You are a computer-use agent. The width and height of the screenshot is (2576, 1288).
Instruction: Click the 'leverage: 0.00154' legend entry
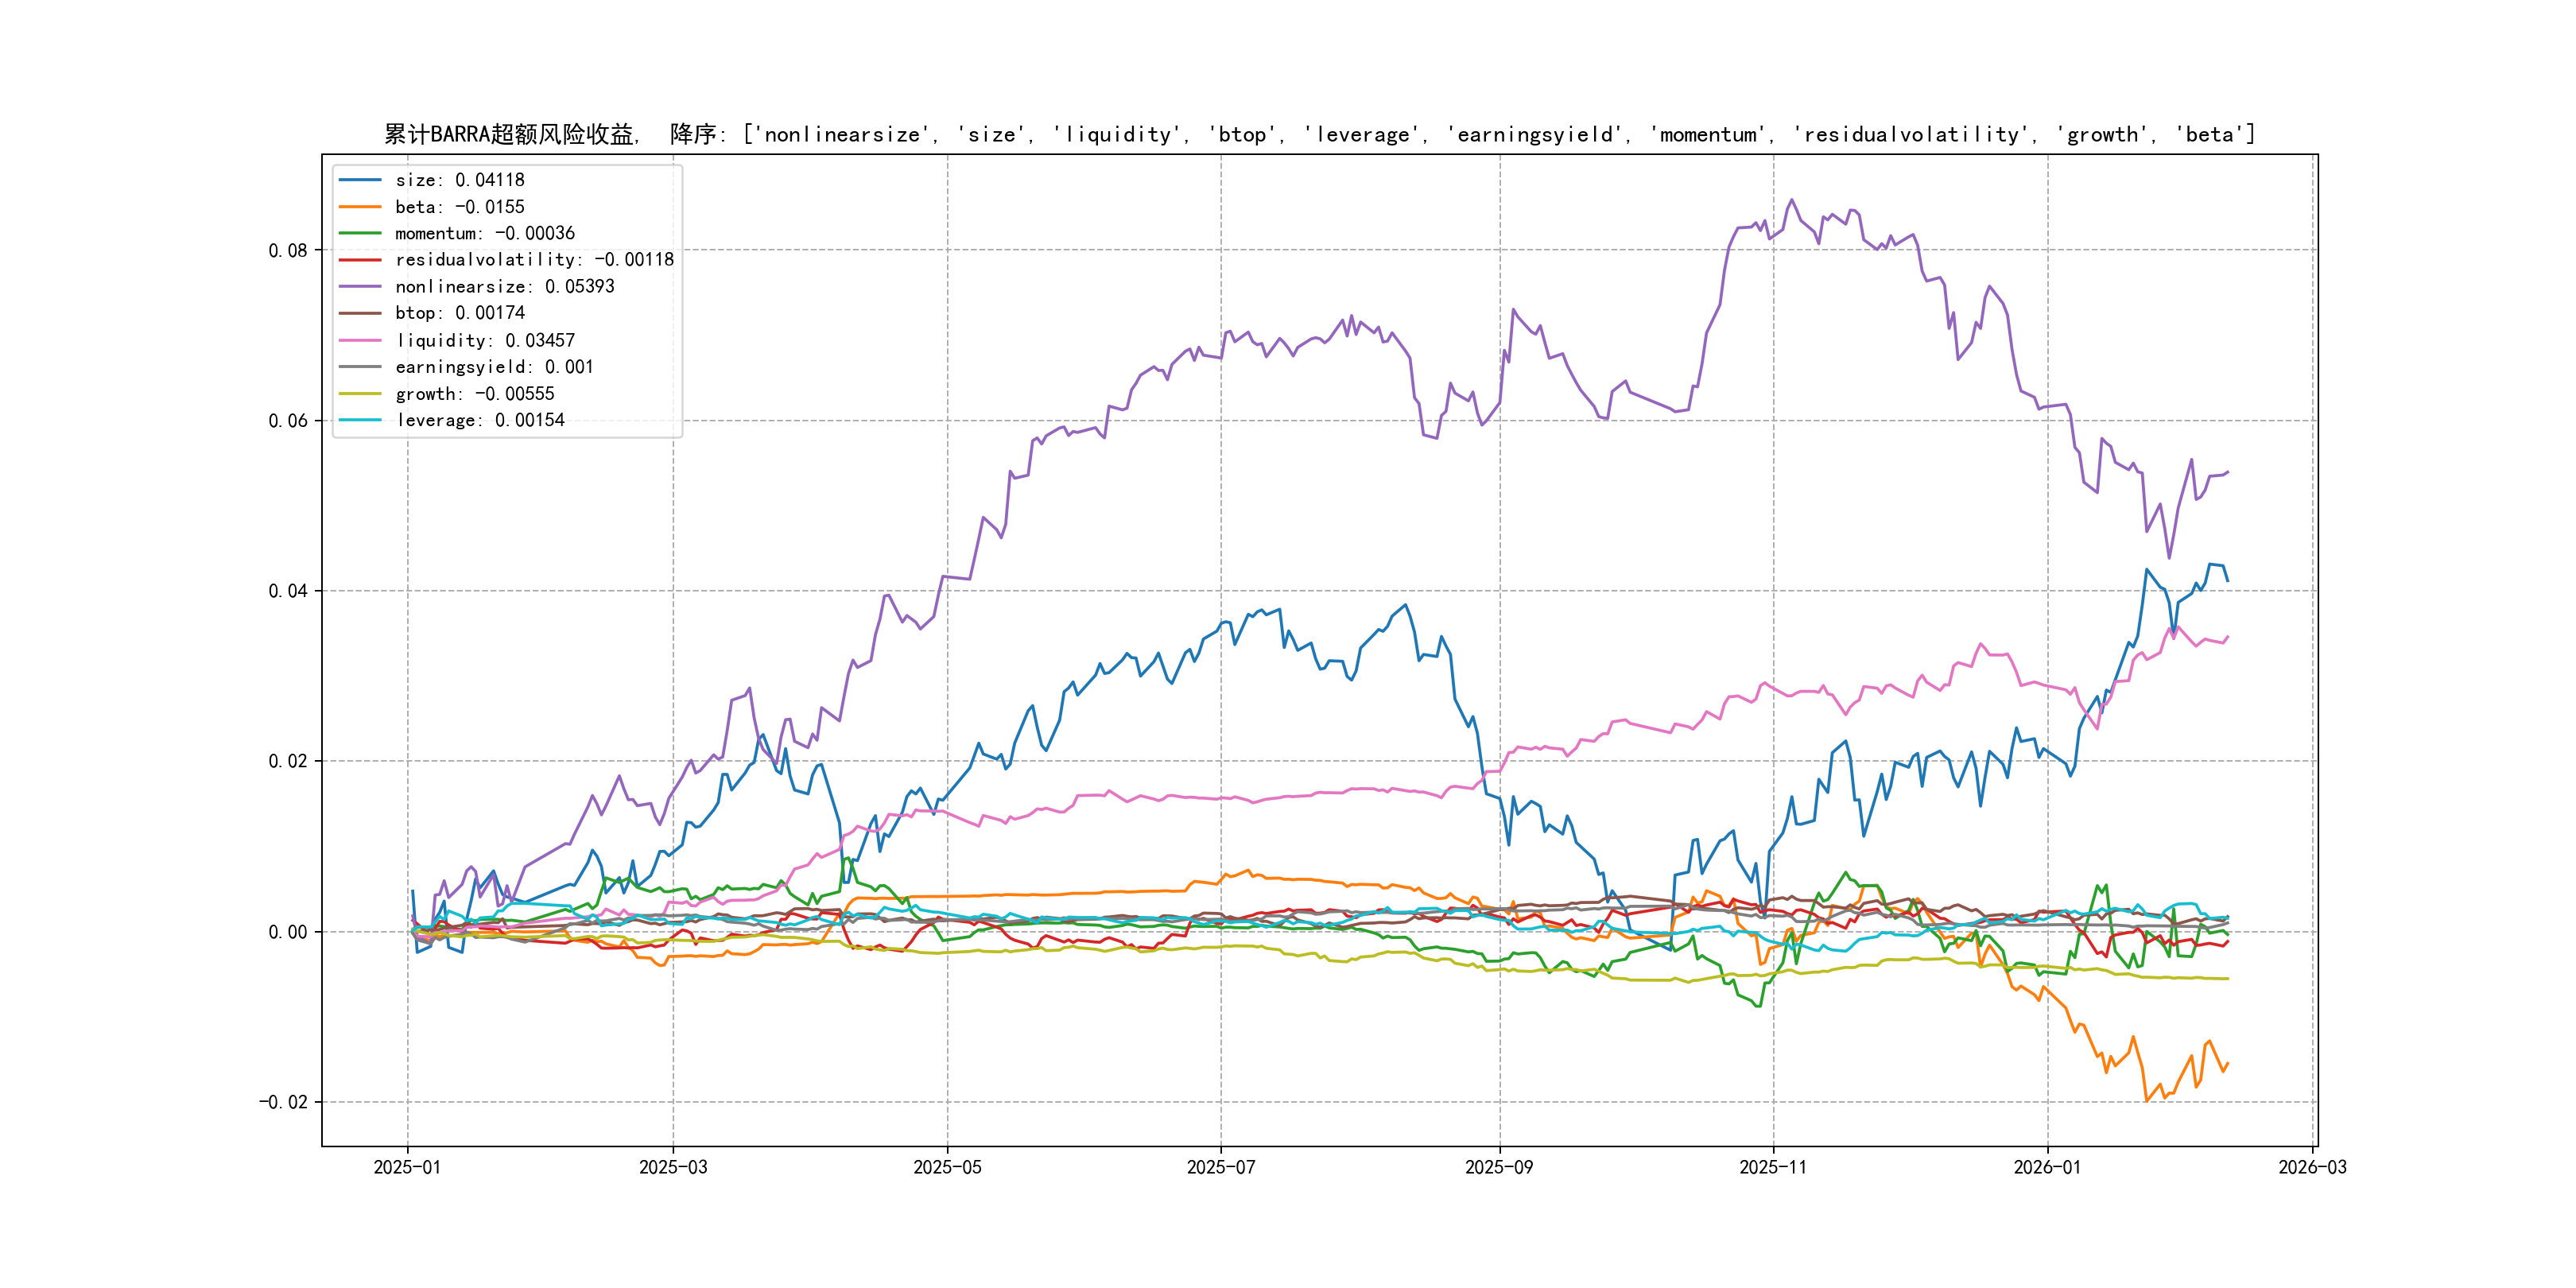[480, 421]
